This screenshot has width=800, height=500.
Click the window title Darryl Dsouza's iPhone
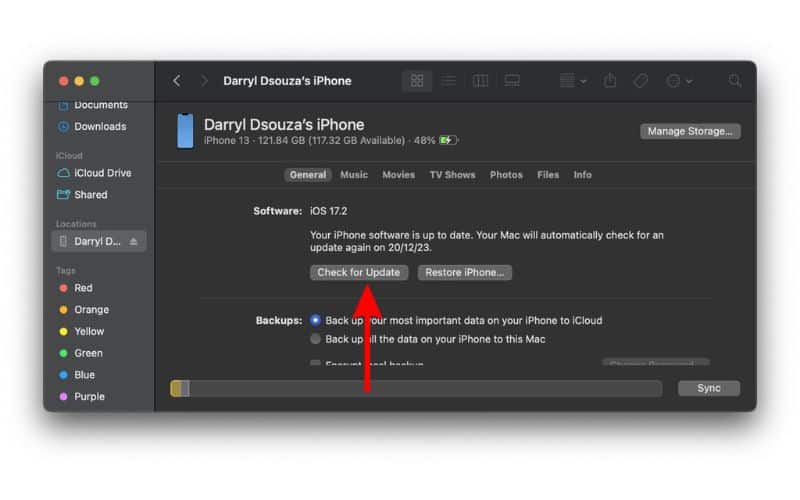click(x=287, y=81)
